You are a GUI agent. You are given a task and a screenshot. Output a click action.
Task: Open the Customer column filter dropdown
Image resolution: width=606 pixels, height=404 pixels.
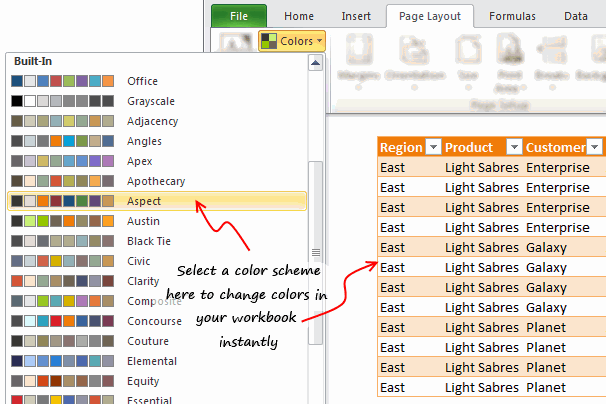[595, 147]
